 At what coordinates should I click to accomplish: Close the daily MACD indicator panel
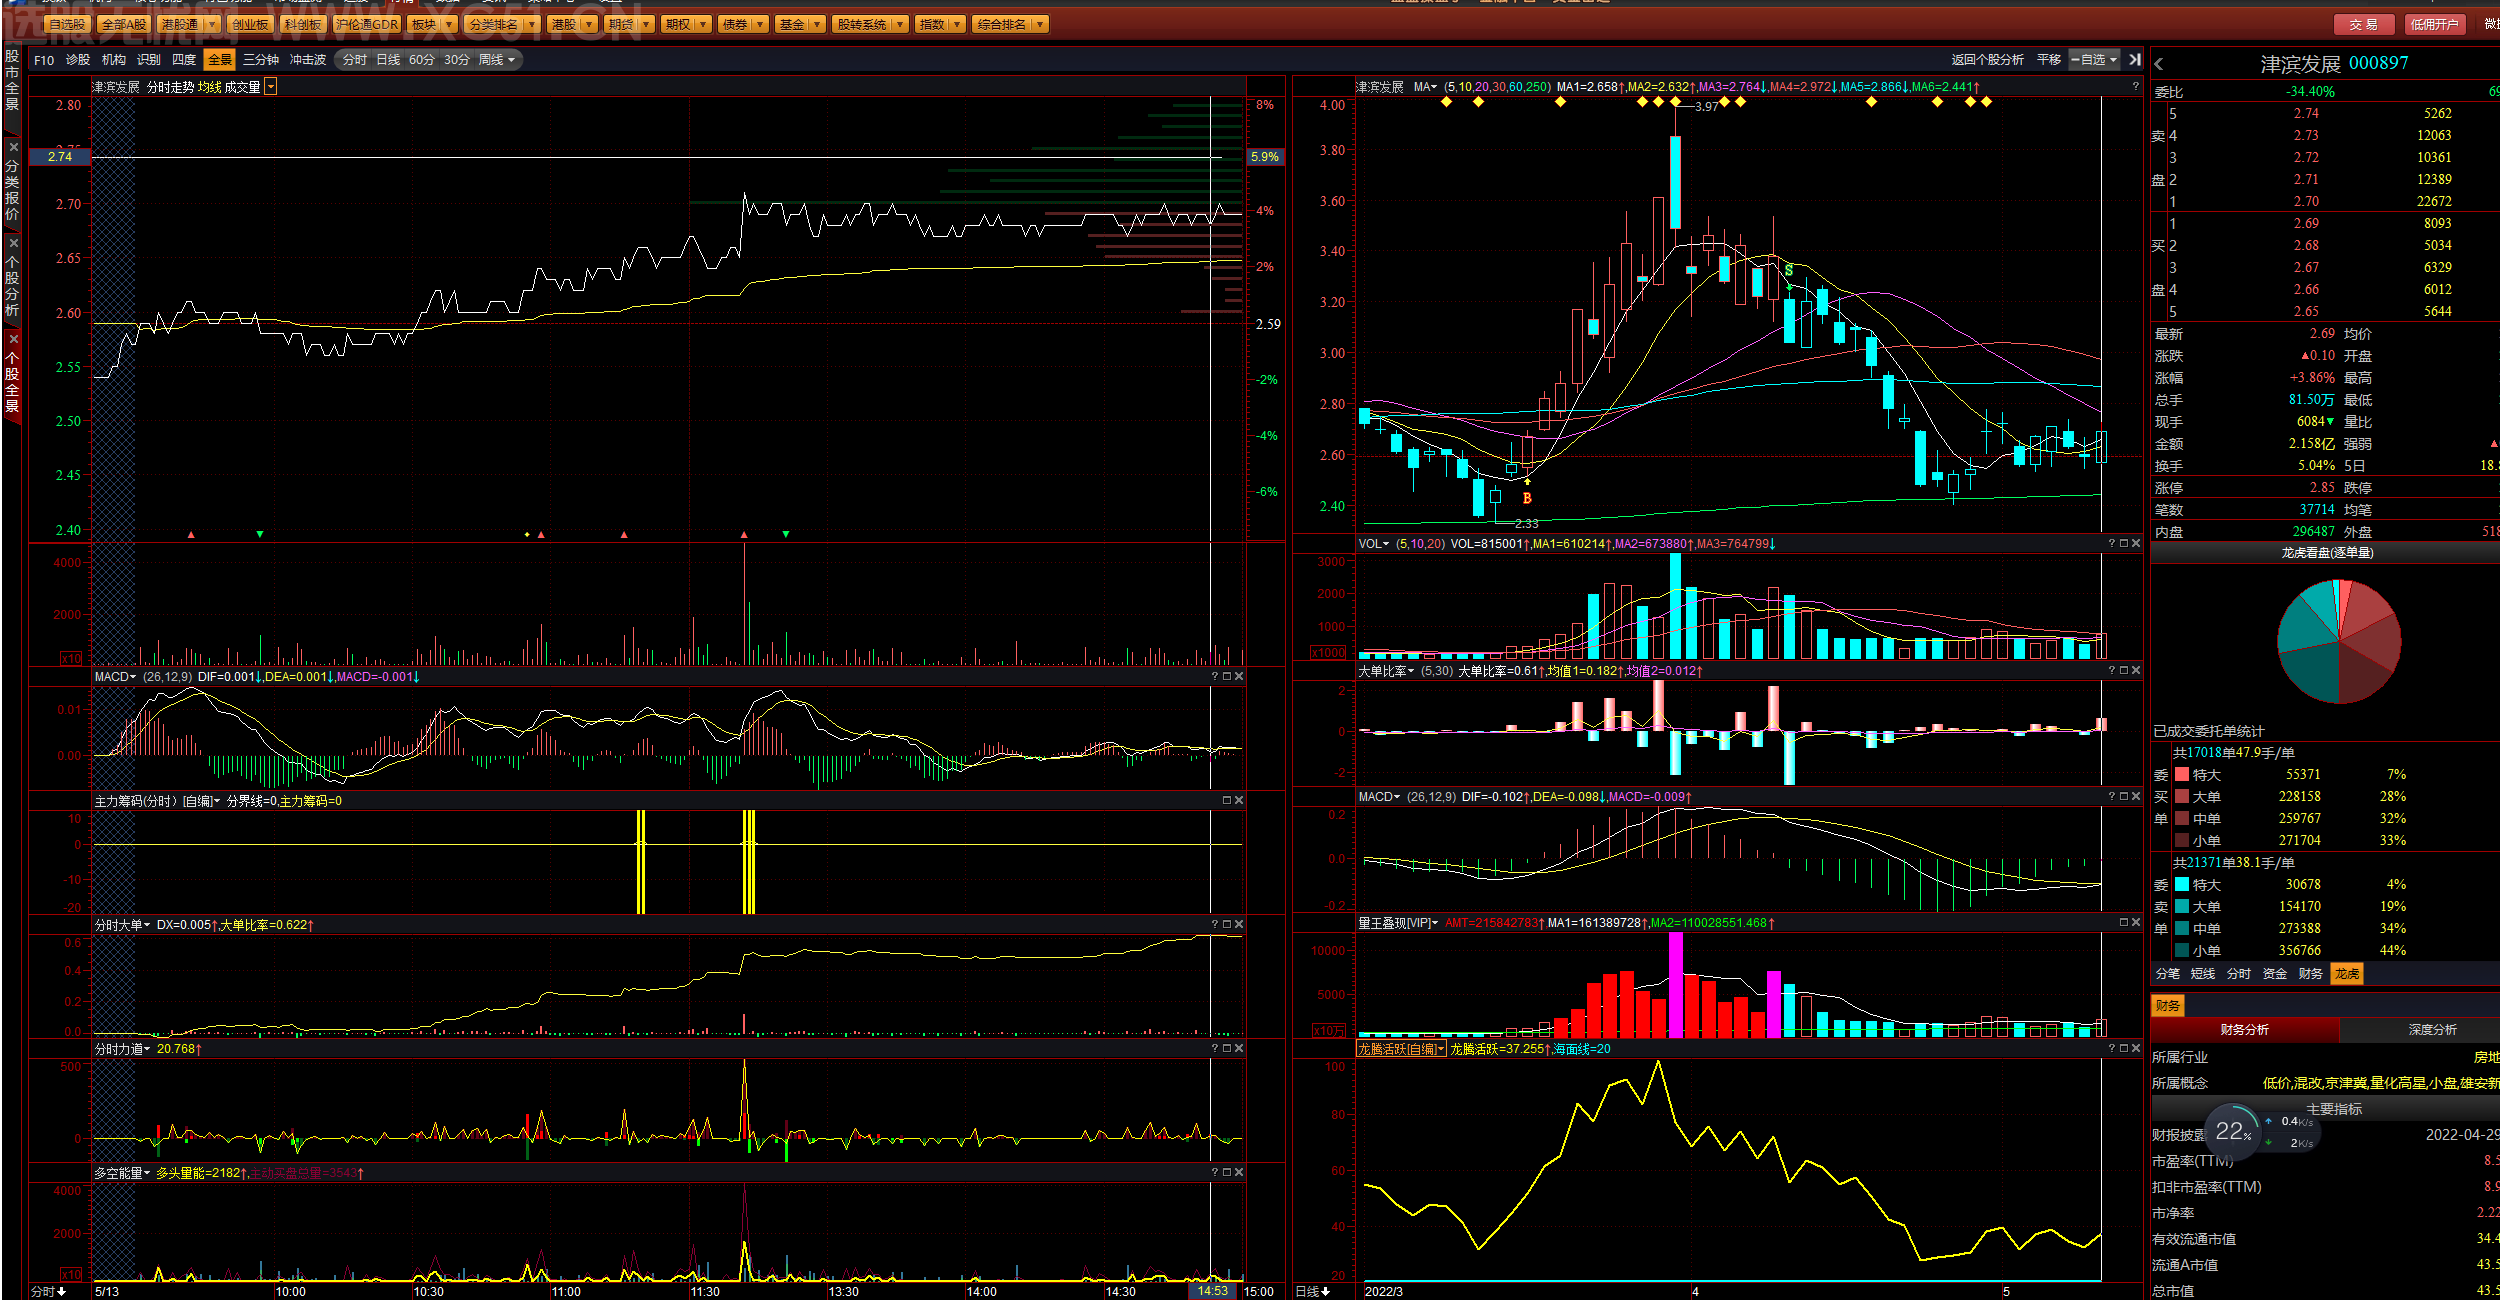2136,796
